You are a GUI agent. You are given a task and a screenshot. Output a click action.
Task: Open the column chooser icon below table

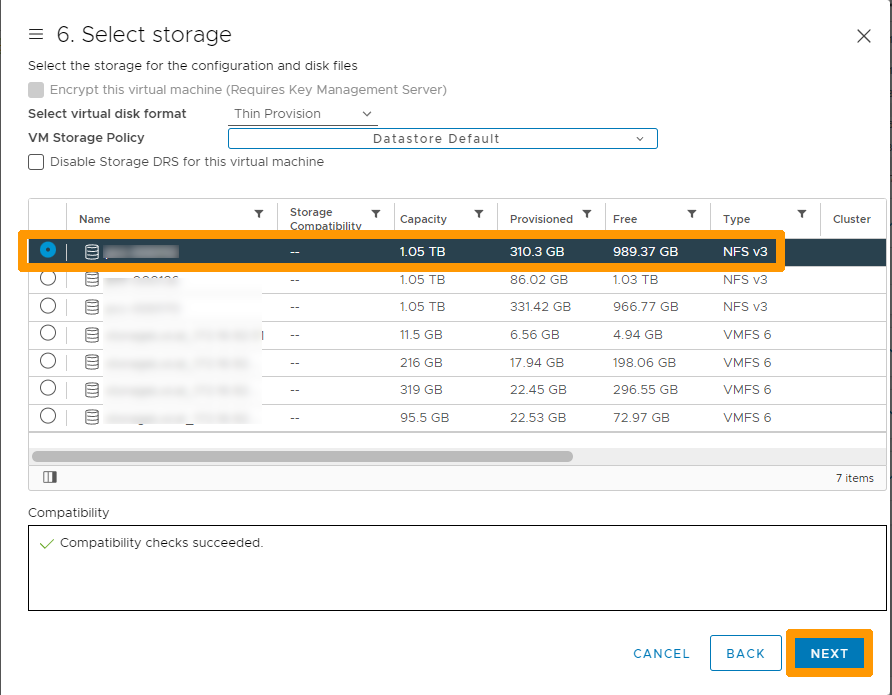(50, 477)
